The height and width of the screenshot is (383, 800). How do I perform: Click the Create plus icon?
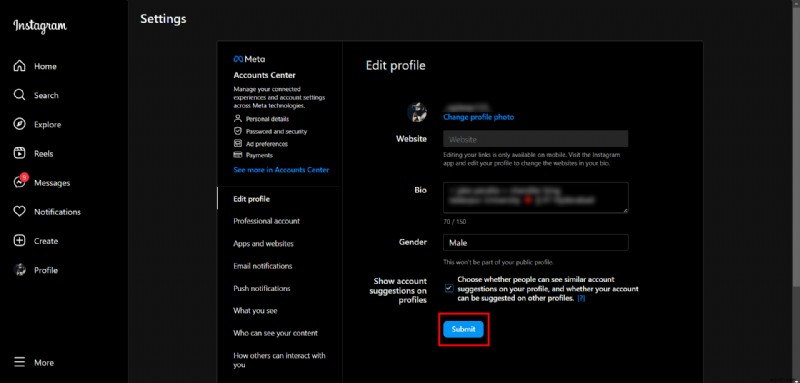coord(19,241)
